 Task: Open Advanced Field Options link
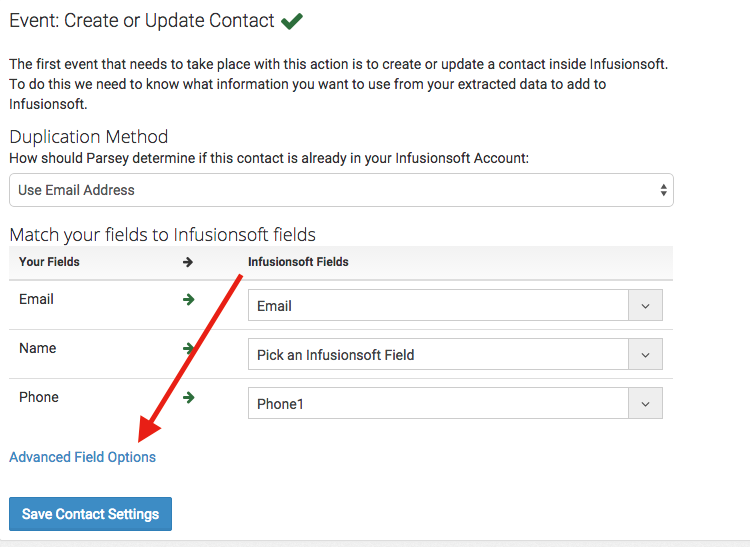coord(82,457)
